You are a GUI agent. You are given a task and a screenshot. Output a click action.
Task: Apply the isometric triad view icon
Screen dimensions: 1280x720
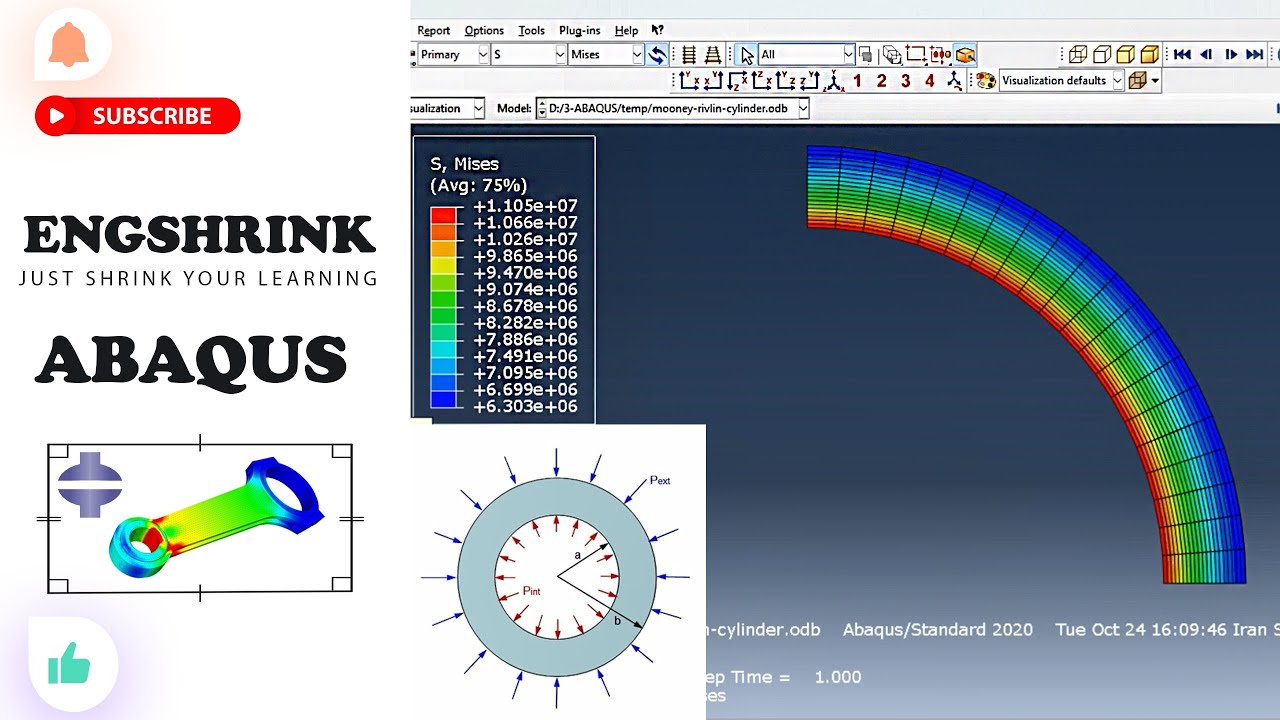tap(834, 80)
